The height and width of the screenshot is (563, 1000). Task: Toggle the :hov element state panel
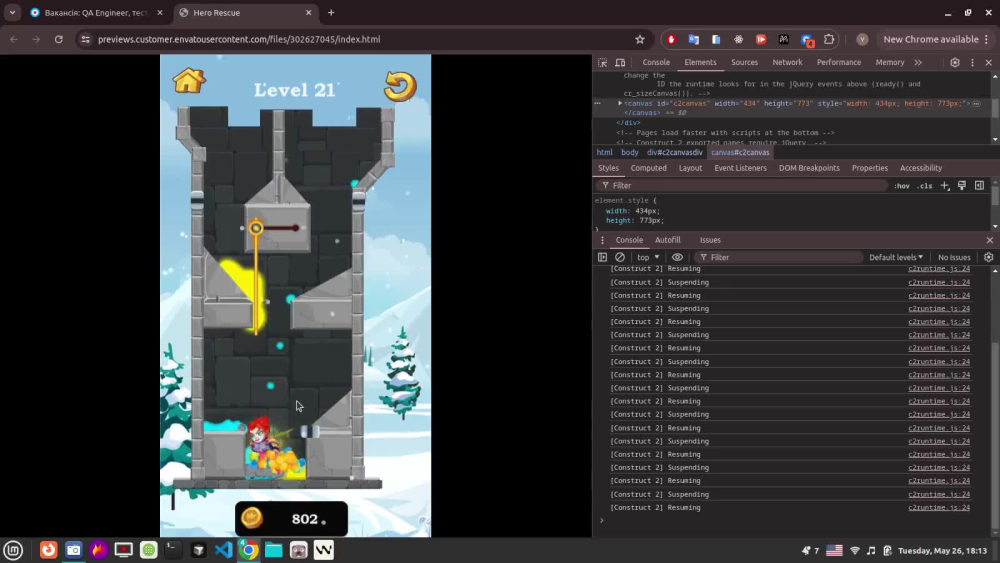[901, 186]
